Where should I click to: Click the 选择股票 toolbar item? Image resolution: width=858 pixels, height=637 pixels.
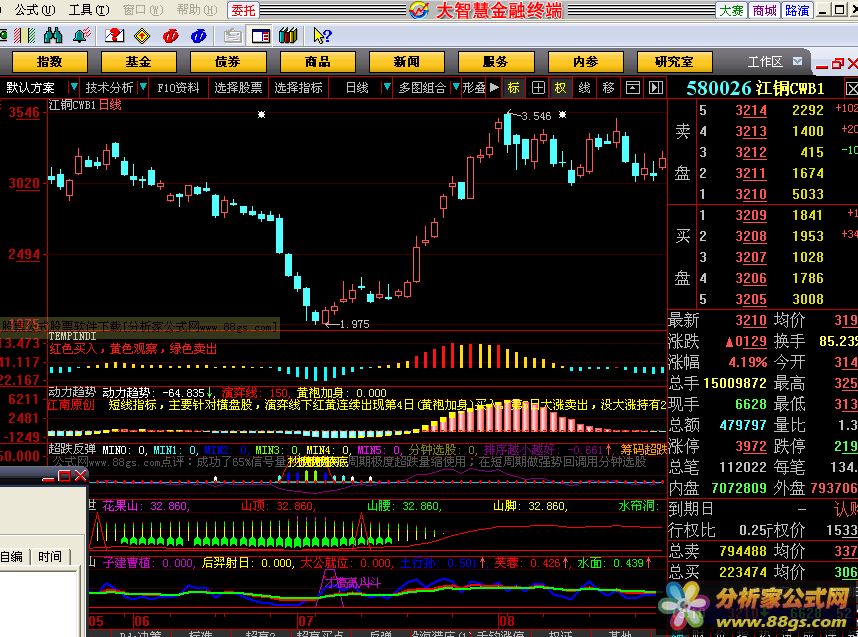[239, 88]
